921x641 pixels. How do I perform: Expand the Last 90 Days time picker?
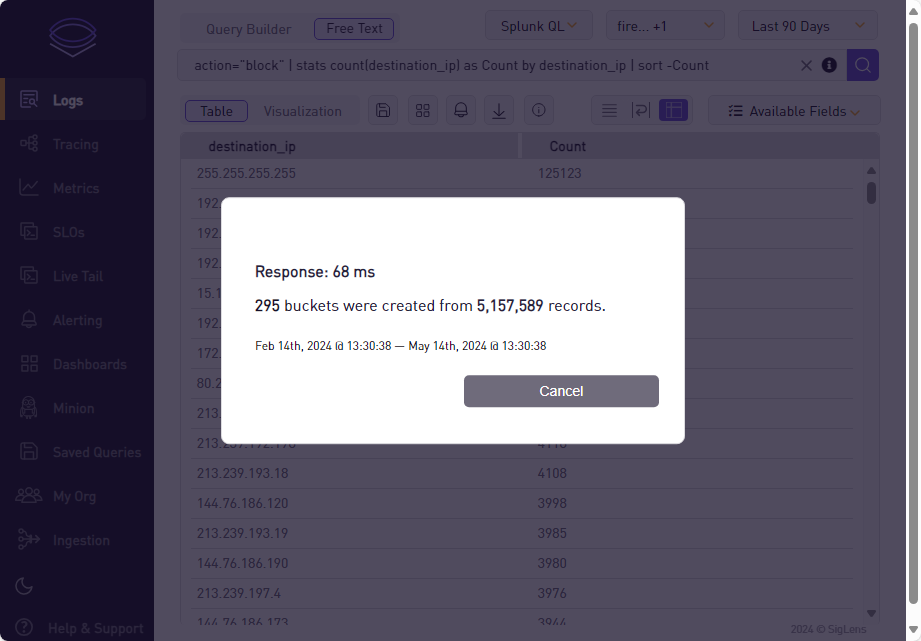pyautogui.click(x=808, y=27)
